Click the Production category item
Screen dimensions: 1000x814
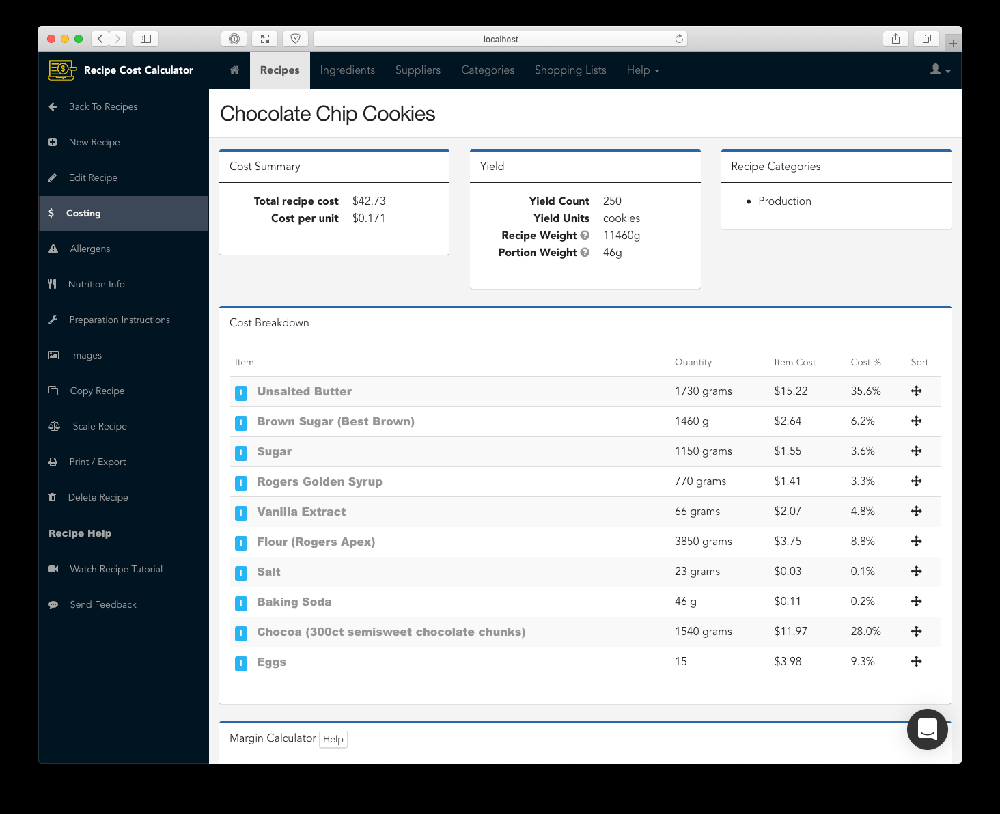point(784,201)
